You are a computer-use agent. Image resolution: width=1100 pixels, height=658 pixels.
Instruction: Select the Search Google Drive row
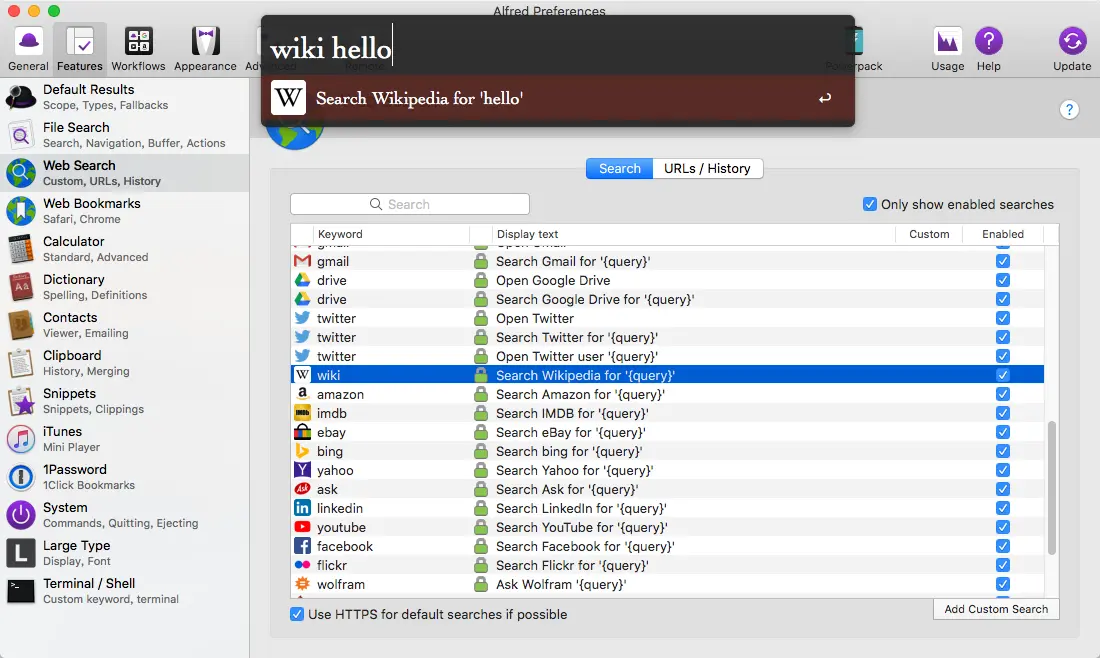tap(667, 299)
